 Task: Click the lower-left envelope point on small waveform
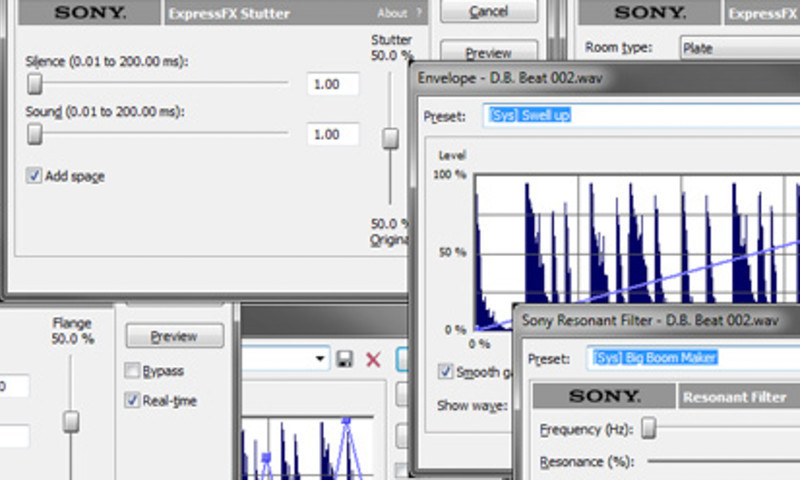point(266,457)
